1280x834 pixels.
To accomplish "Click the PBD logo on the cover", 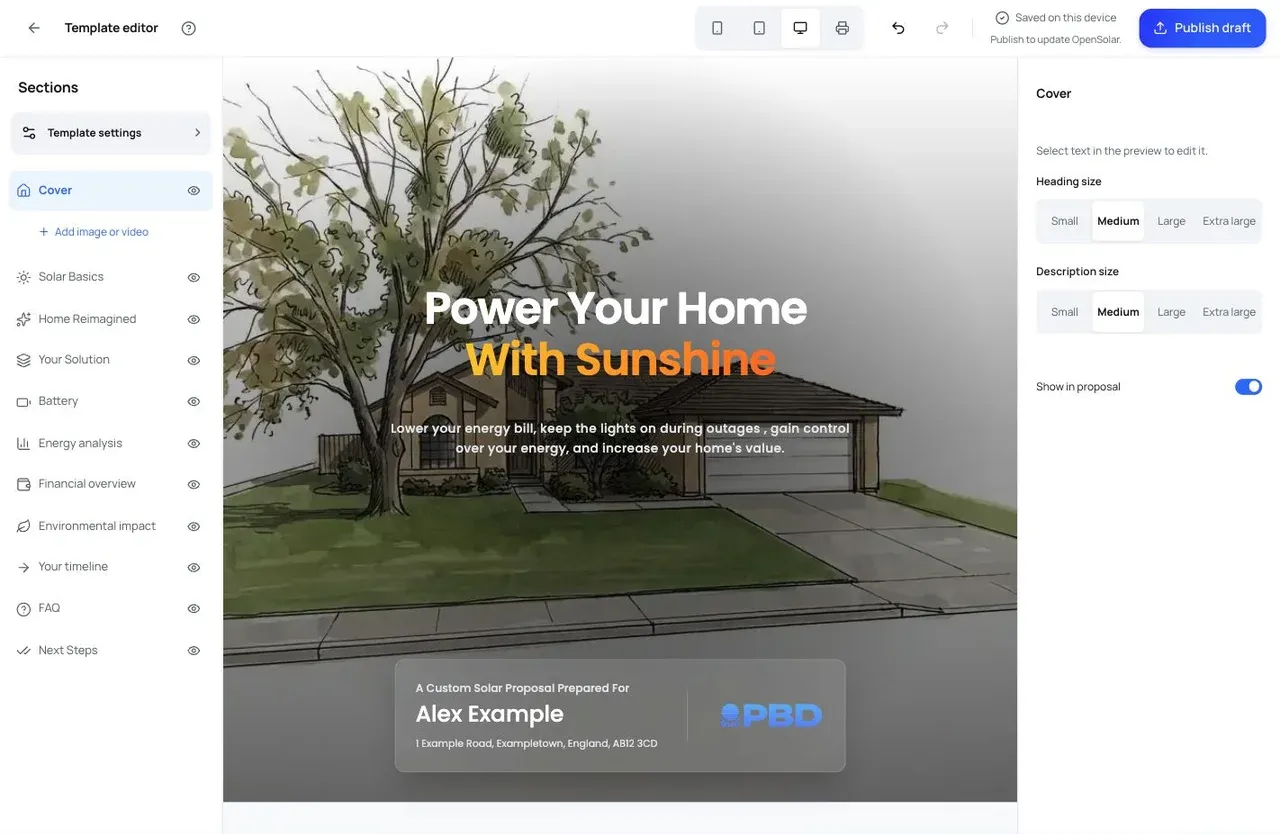I will (771, 715).
